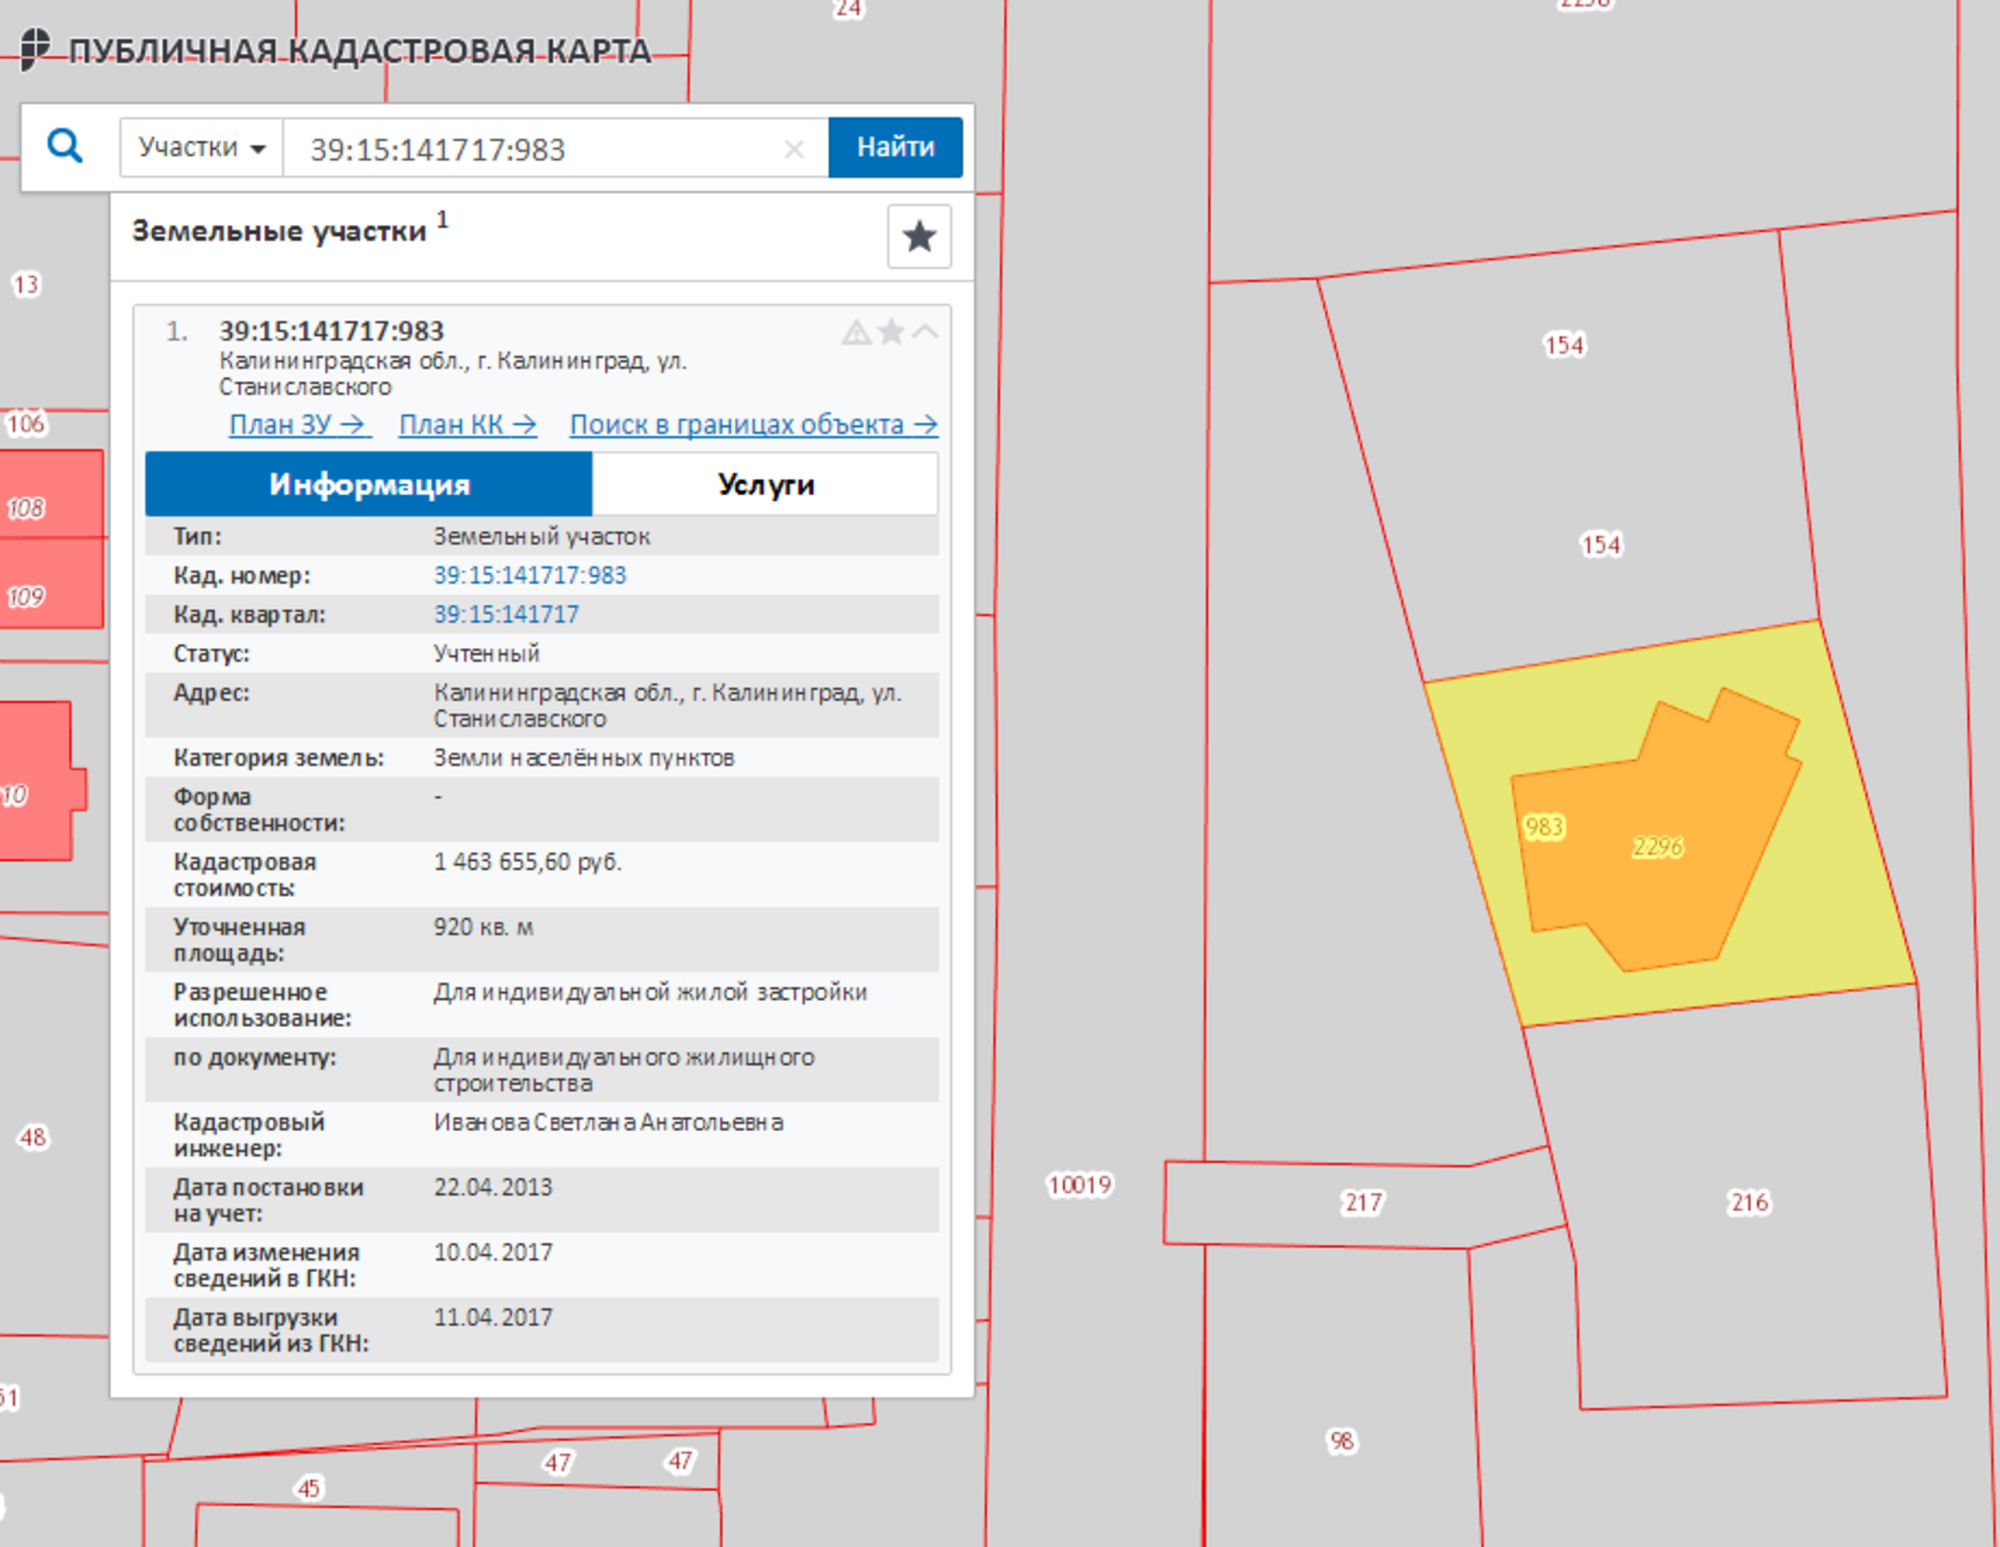Screen dimensions: 2000x1547
Task: Switch to the Информация tab
Action: point(369,484)
